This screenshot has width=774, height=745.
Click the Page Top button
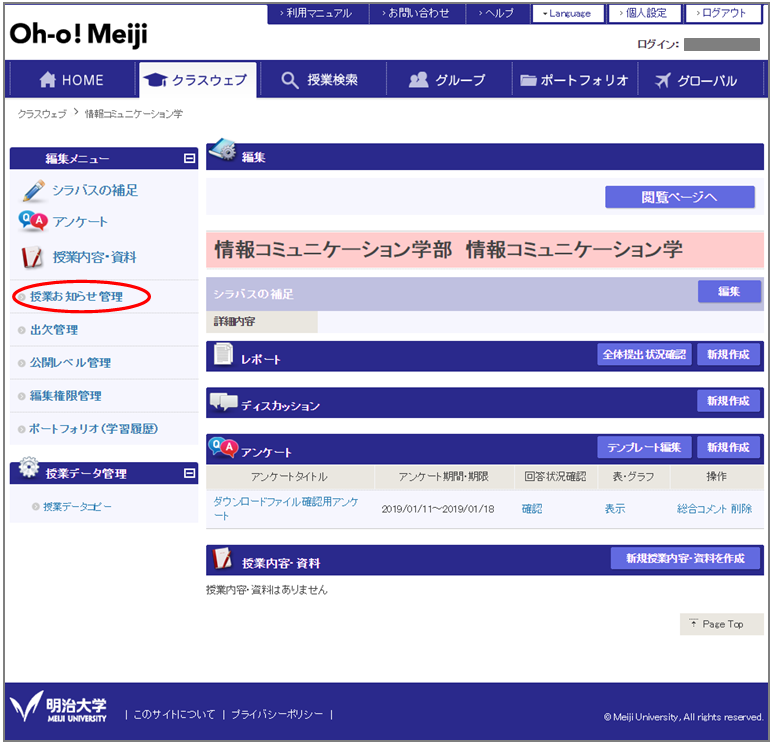click(x=722, y=625)
